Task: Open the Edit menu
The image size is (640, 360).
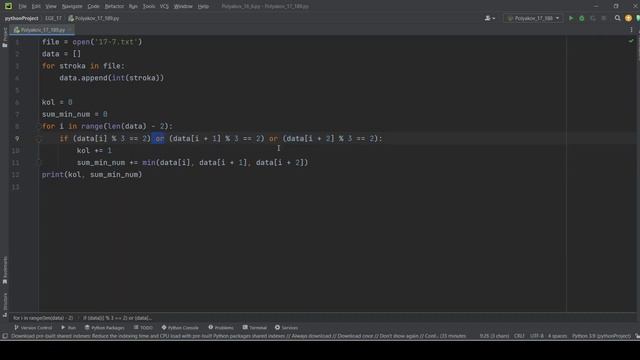Action: coord(36,6)
